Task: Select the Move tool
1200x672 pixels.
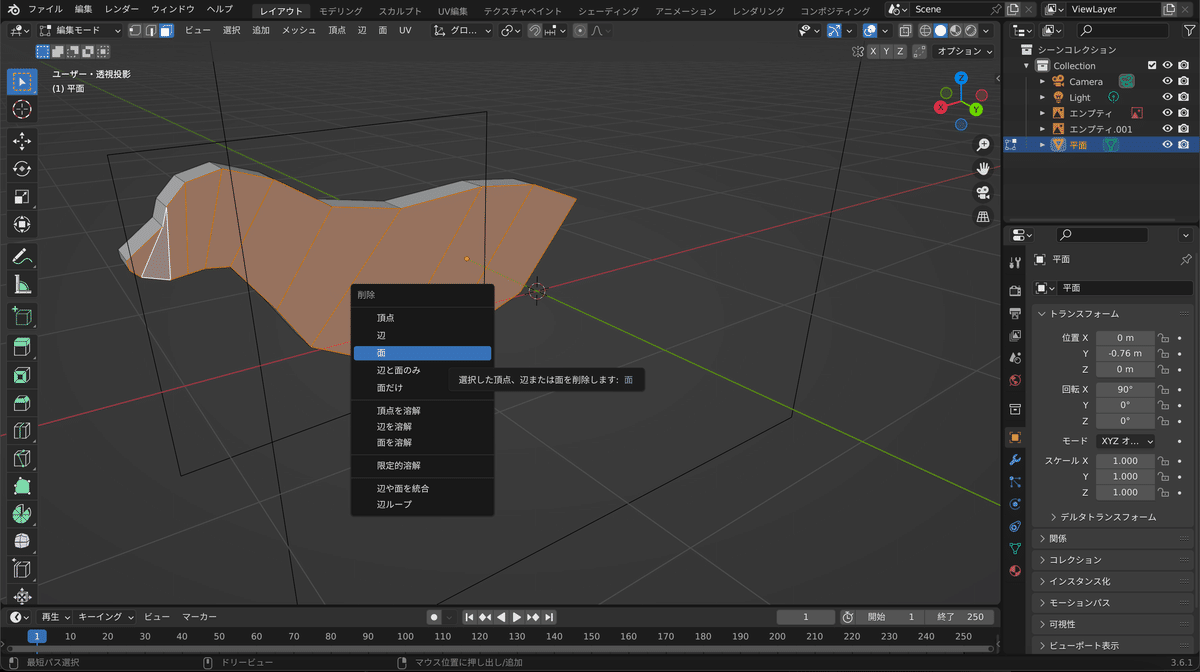Action: coord(22,142)
